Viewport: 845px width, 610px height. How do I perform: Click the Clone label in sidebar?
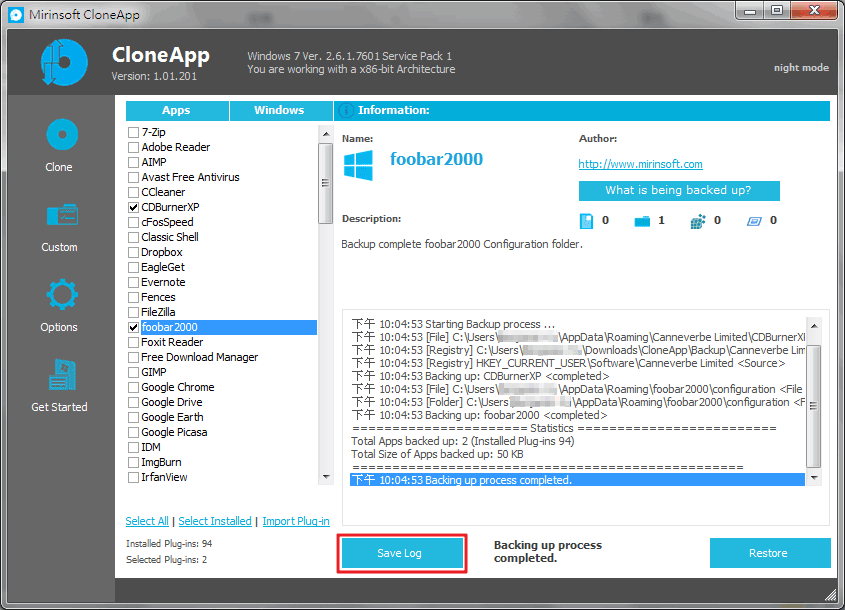[59, 168]
